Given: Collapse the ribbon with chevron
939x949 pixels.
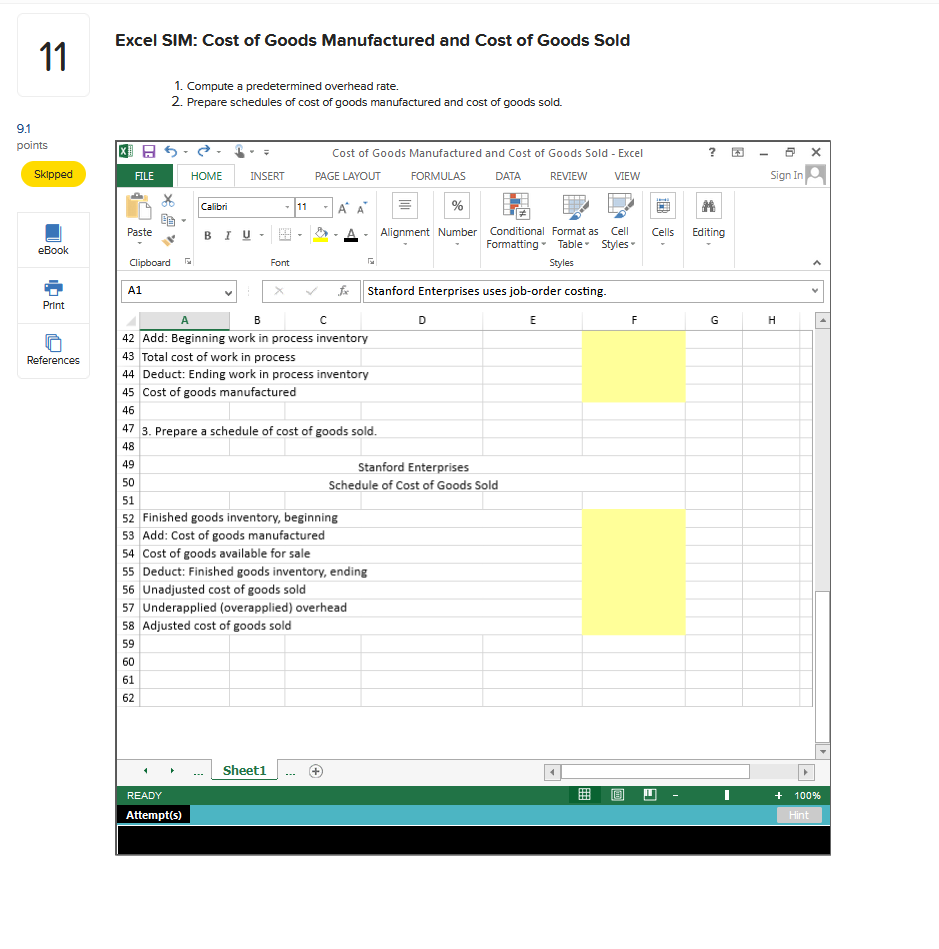Looking at the screenshot, I should coord(817,263).
